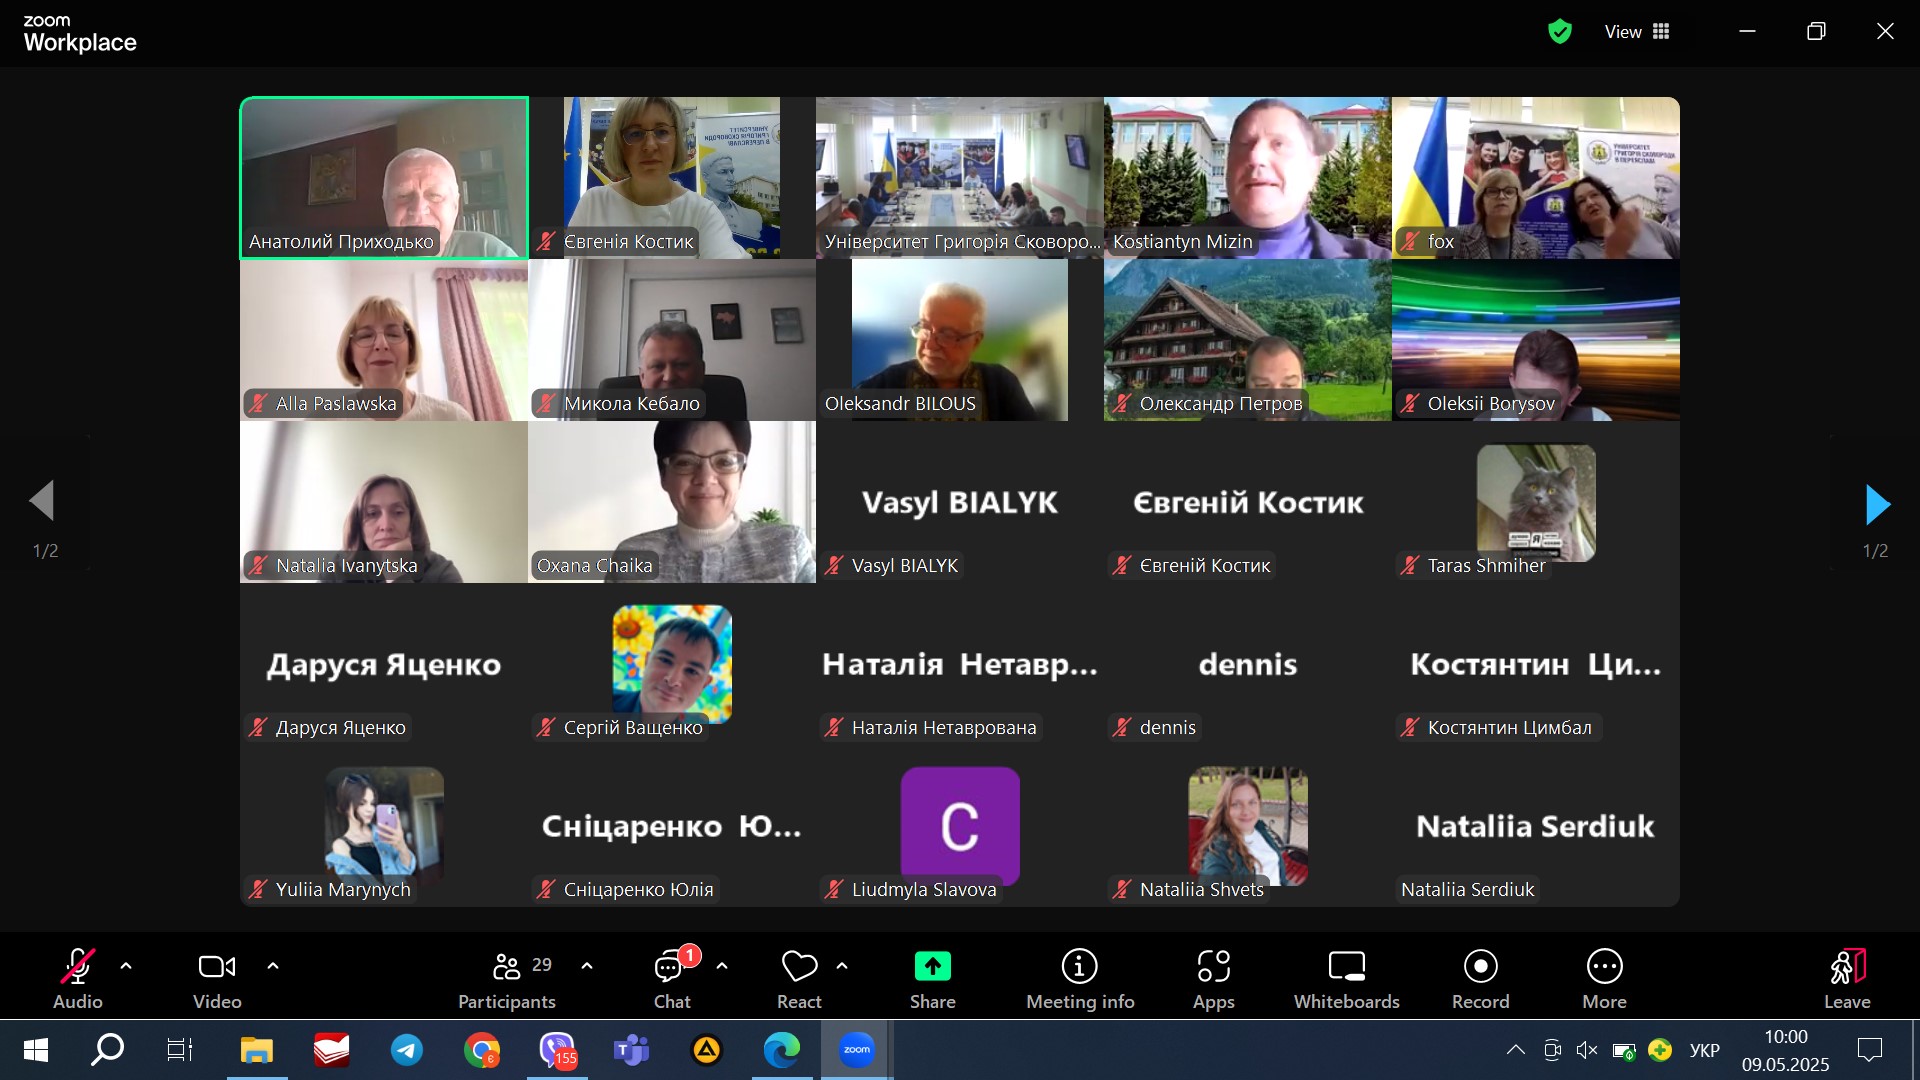Leave the meeting
The height and width of the screenshot is (1080, 1920).
pos(1847,978)
